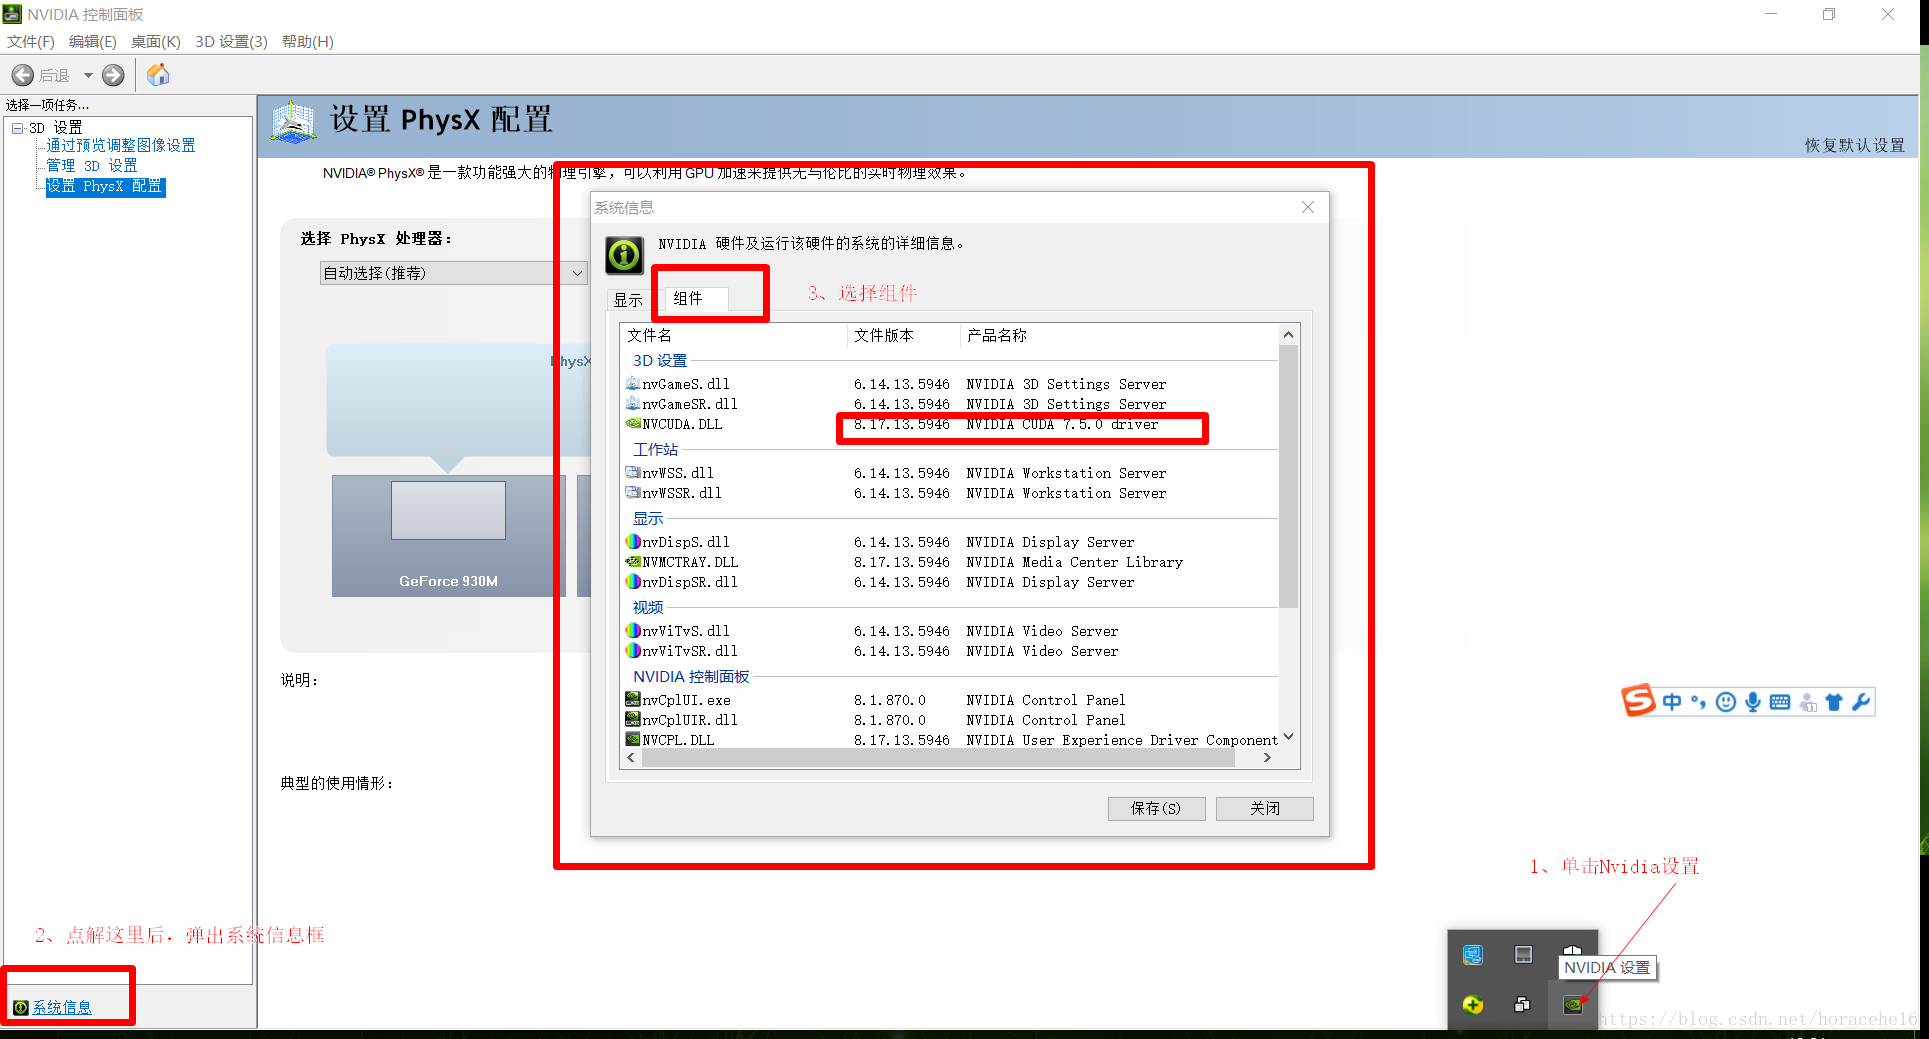Click the NVIDIA settings tray icon
The width and height of the screenshot is (1929, 1039).
pyautogui.click(x=1573, y=1005)
